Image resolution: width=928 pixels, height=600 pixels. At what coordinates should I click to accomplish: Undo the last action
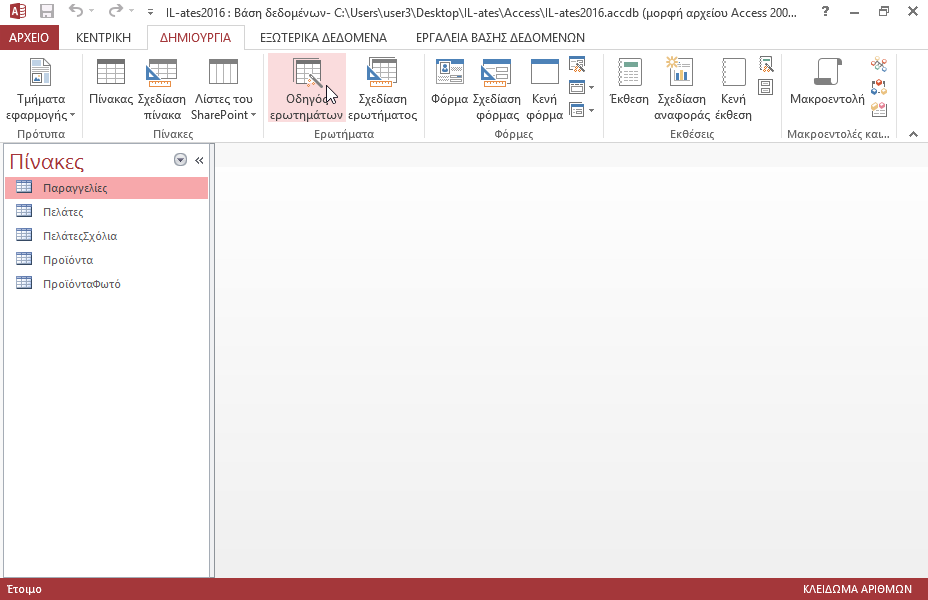(x=76, y=11)
